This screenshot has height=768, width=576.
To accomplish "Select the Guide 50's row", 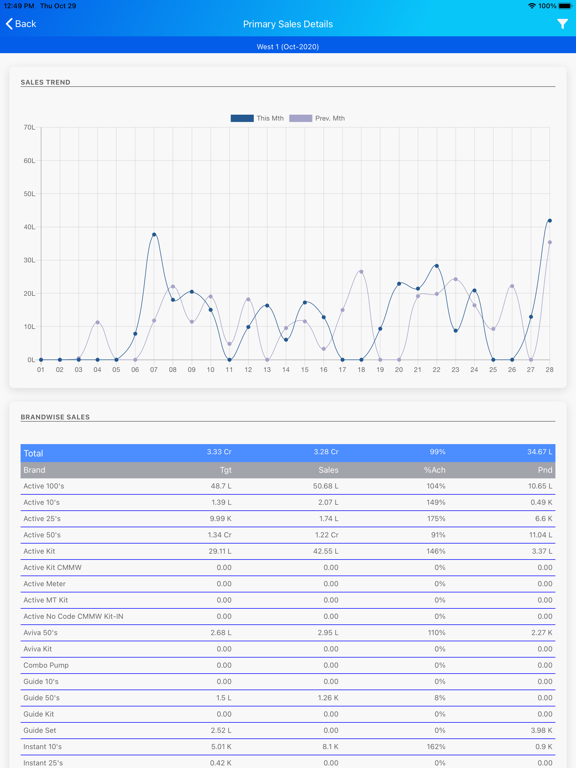I will 288,697.
